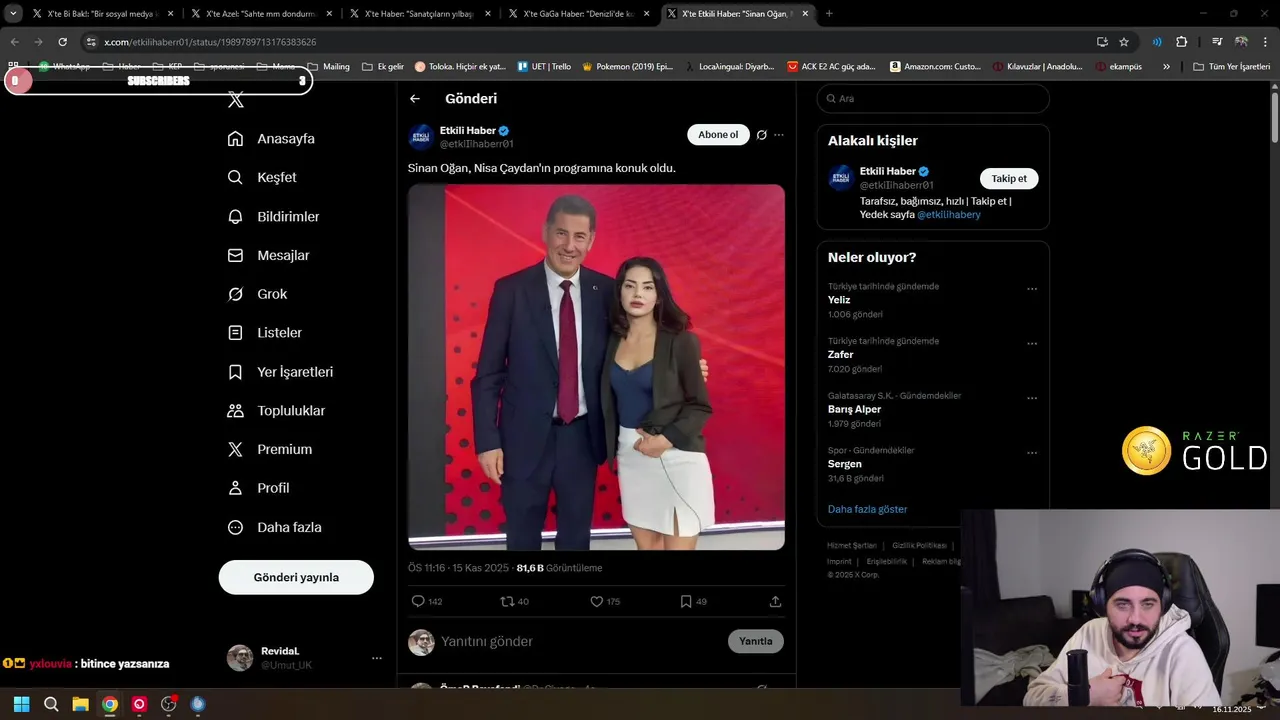Click the Profil person icon
1280x720 pixels.
pyautogui.click(x=235, y=488)
